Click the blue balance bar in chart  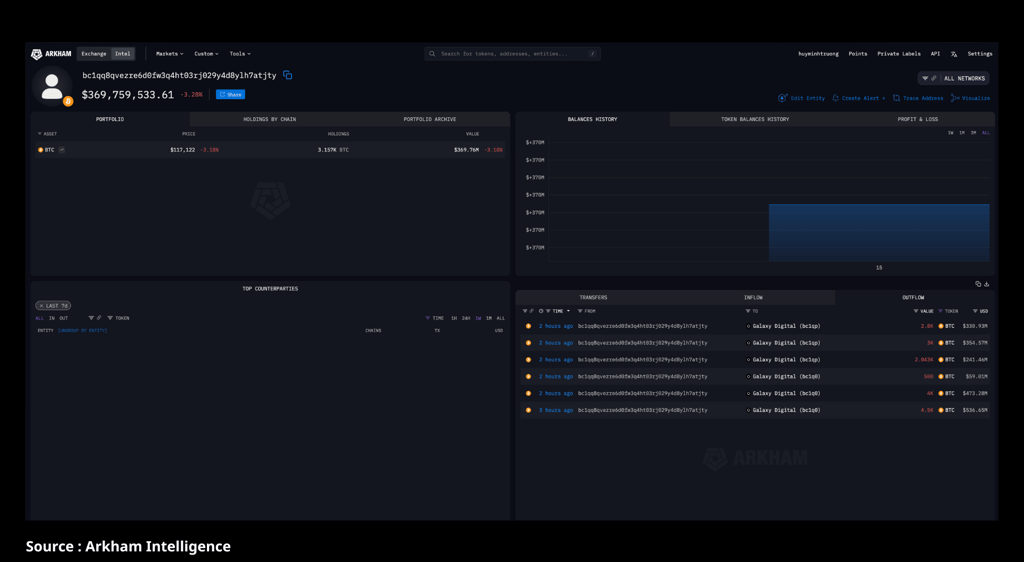[x=878, y=233]
